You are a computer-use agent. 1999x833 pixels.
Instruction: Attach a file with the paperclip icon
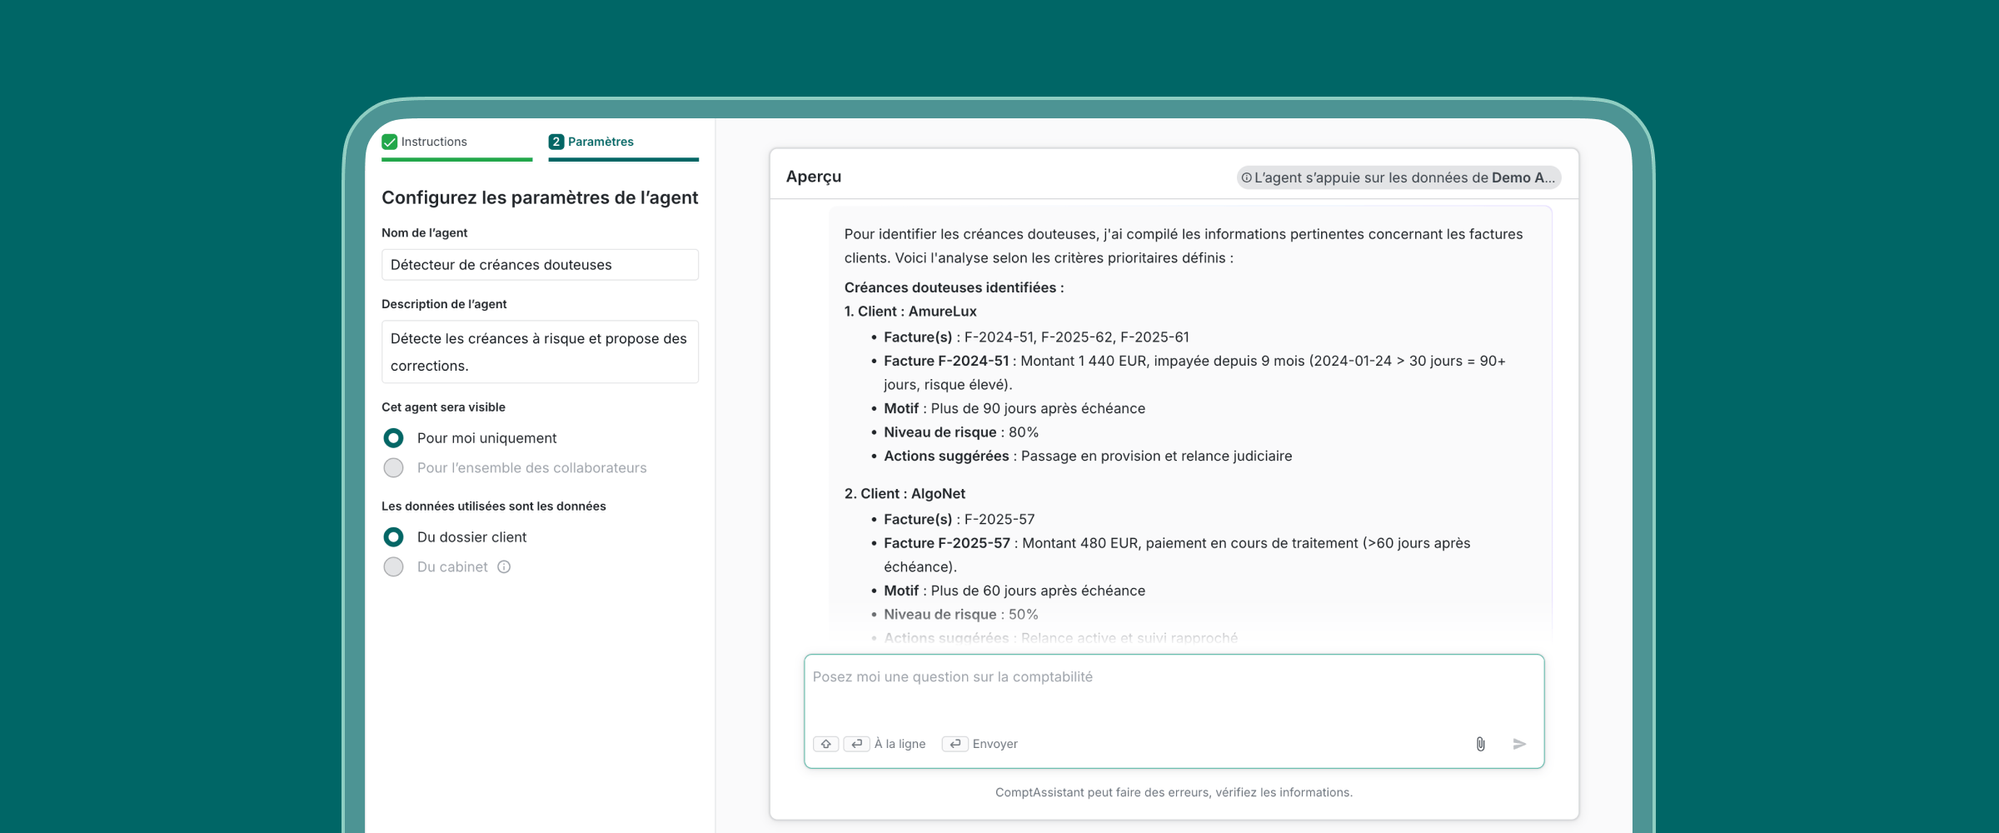1480,744
